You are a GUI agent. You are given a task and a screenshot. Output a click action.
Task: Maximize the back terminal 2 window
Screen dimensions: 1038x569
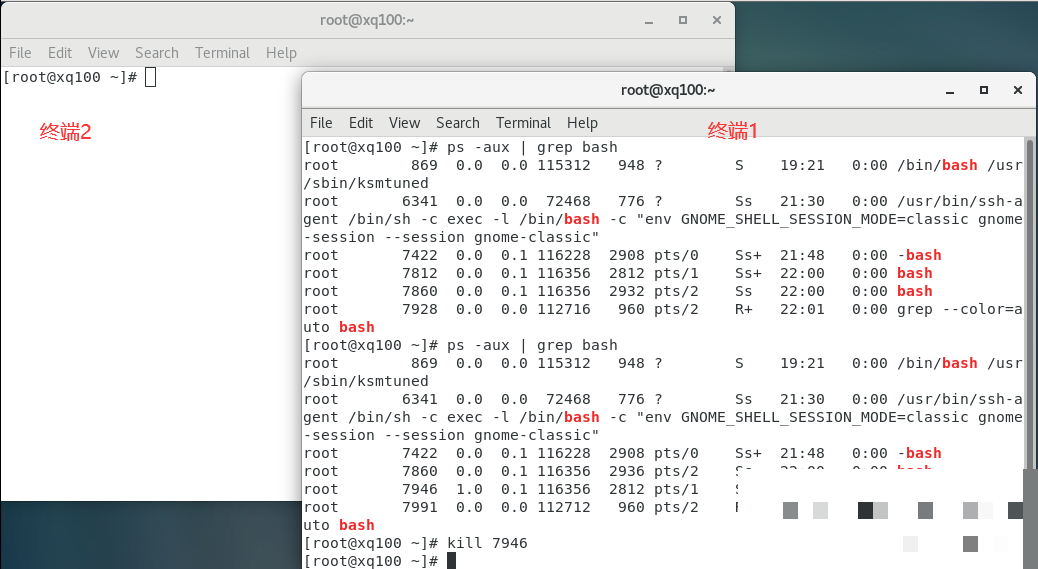click(683, 20)
